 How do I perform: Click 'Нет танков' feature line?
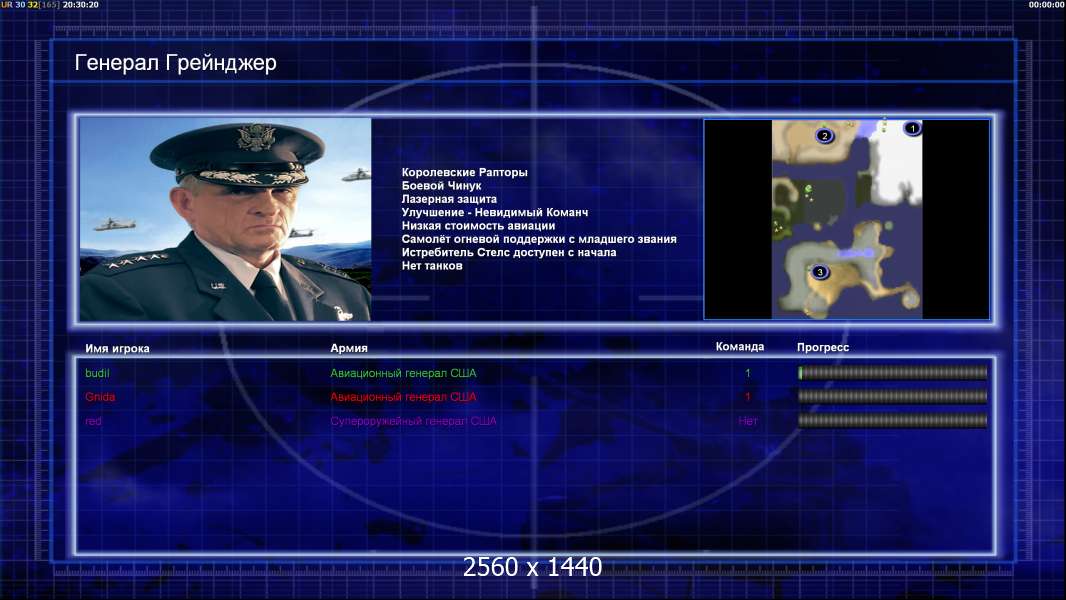432,266
